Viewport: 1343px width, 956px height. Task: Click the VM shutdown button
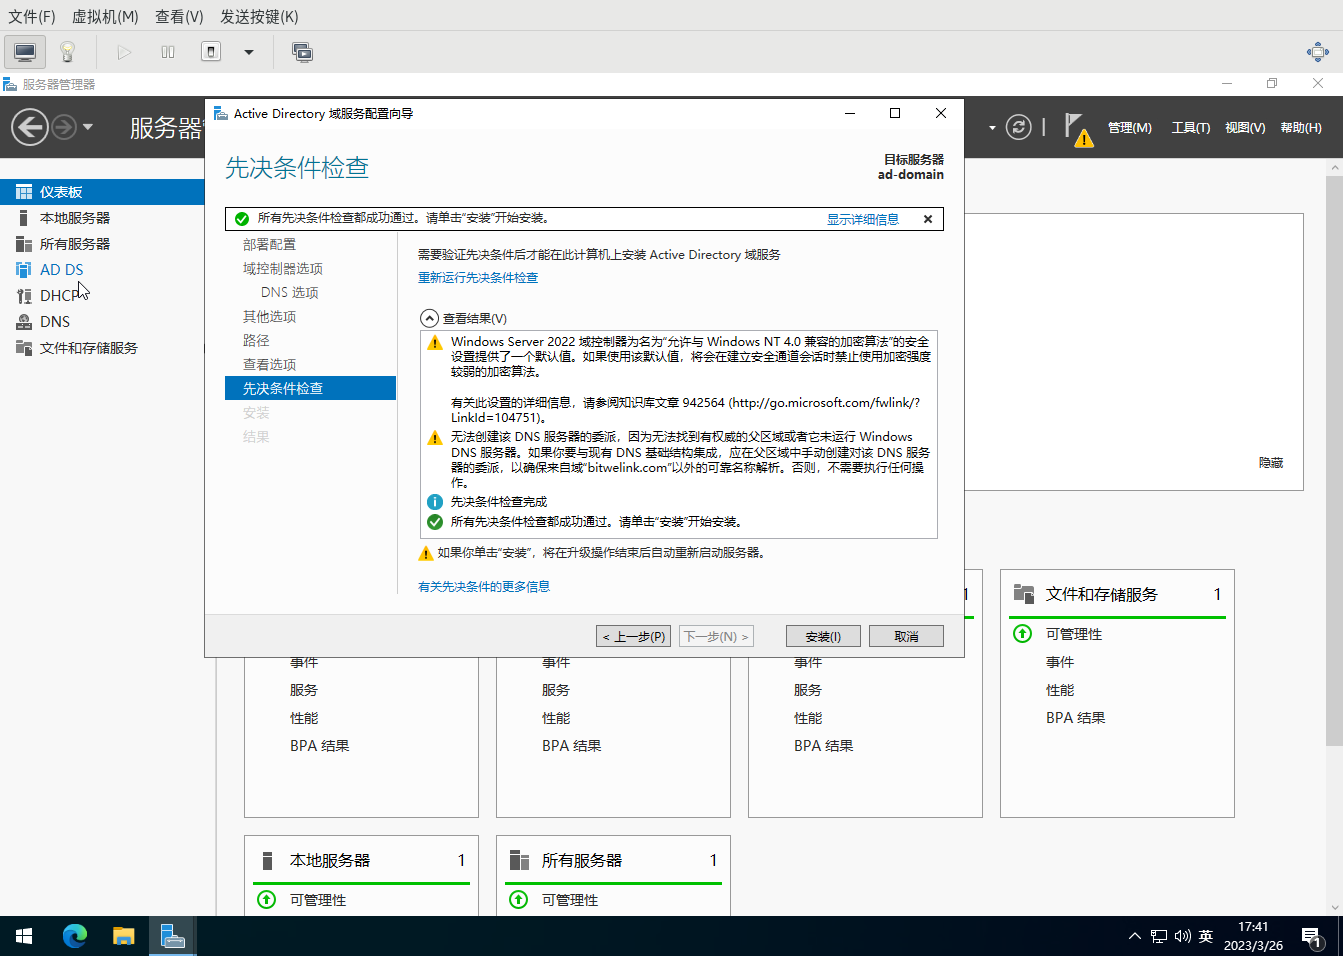211,51
